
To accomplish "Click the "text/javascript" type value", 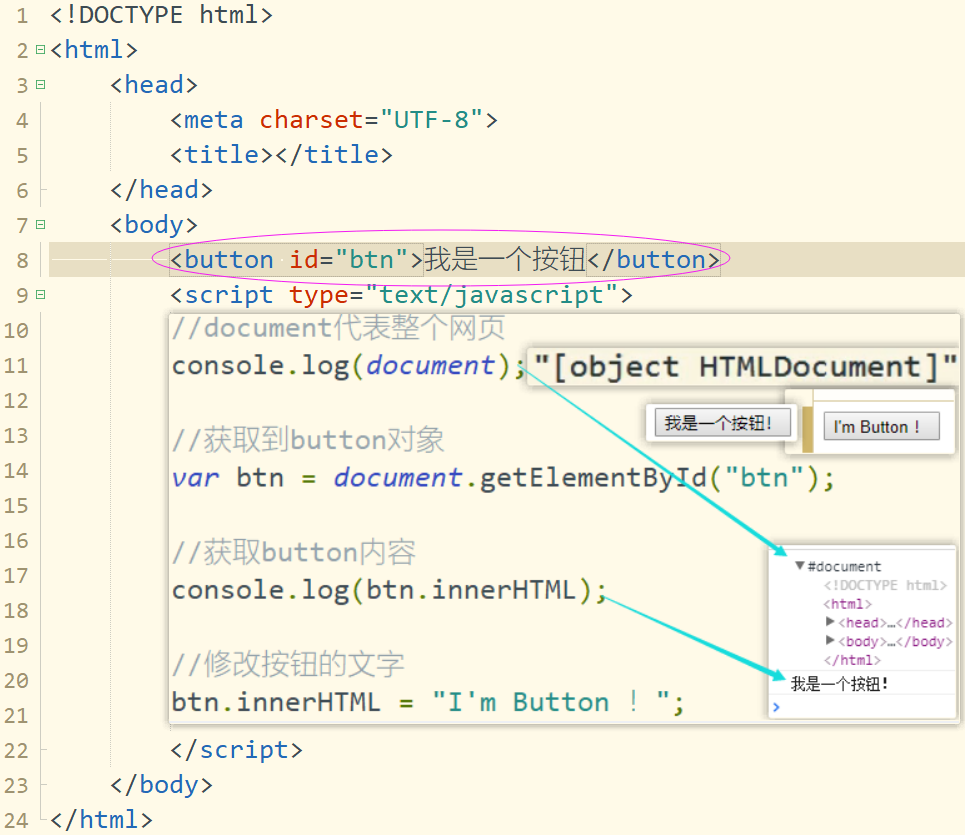I will point(491,295).
